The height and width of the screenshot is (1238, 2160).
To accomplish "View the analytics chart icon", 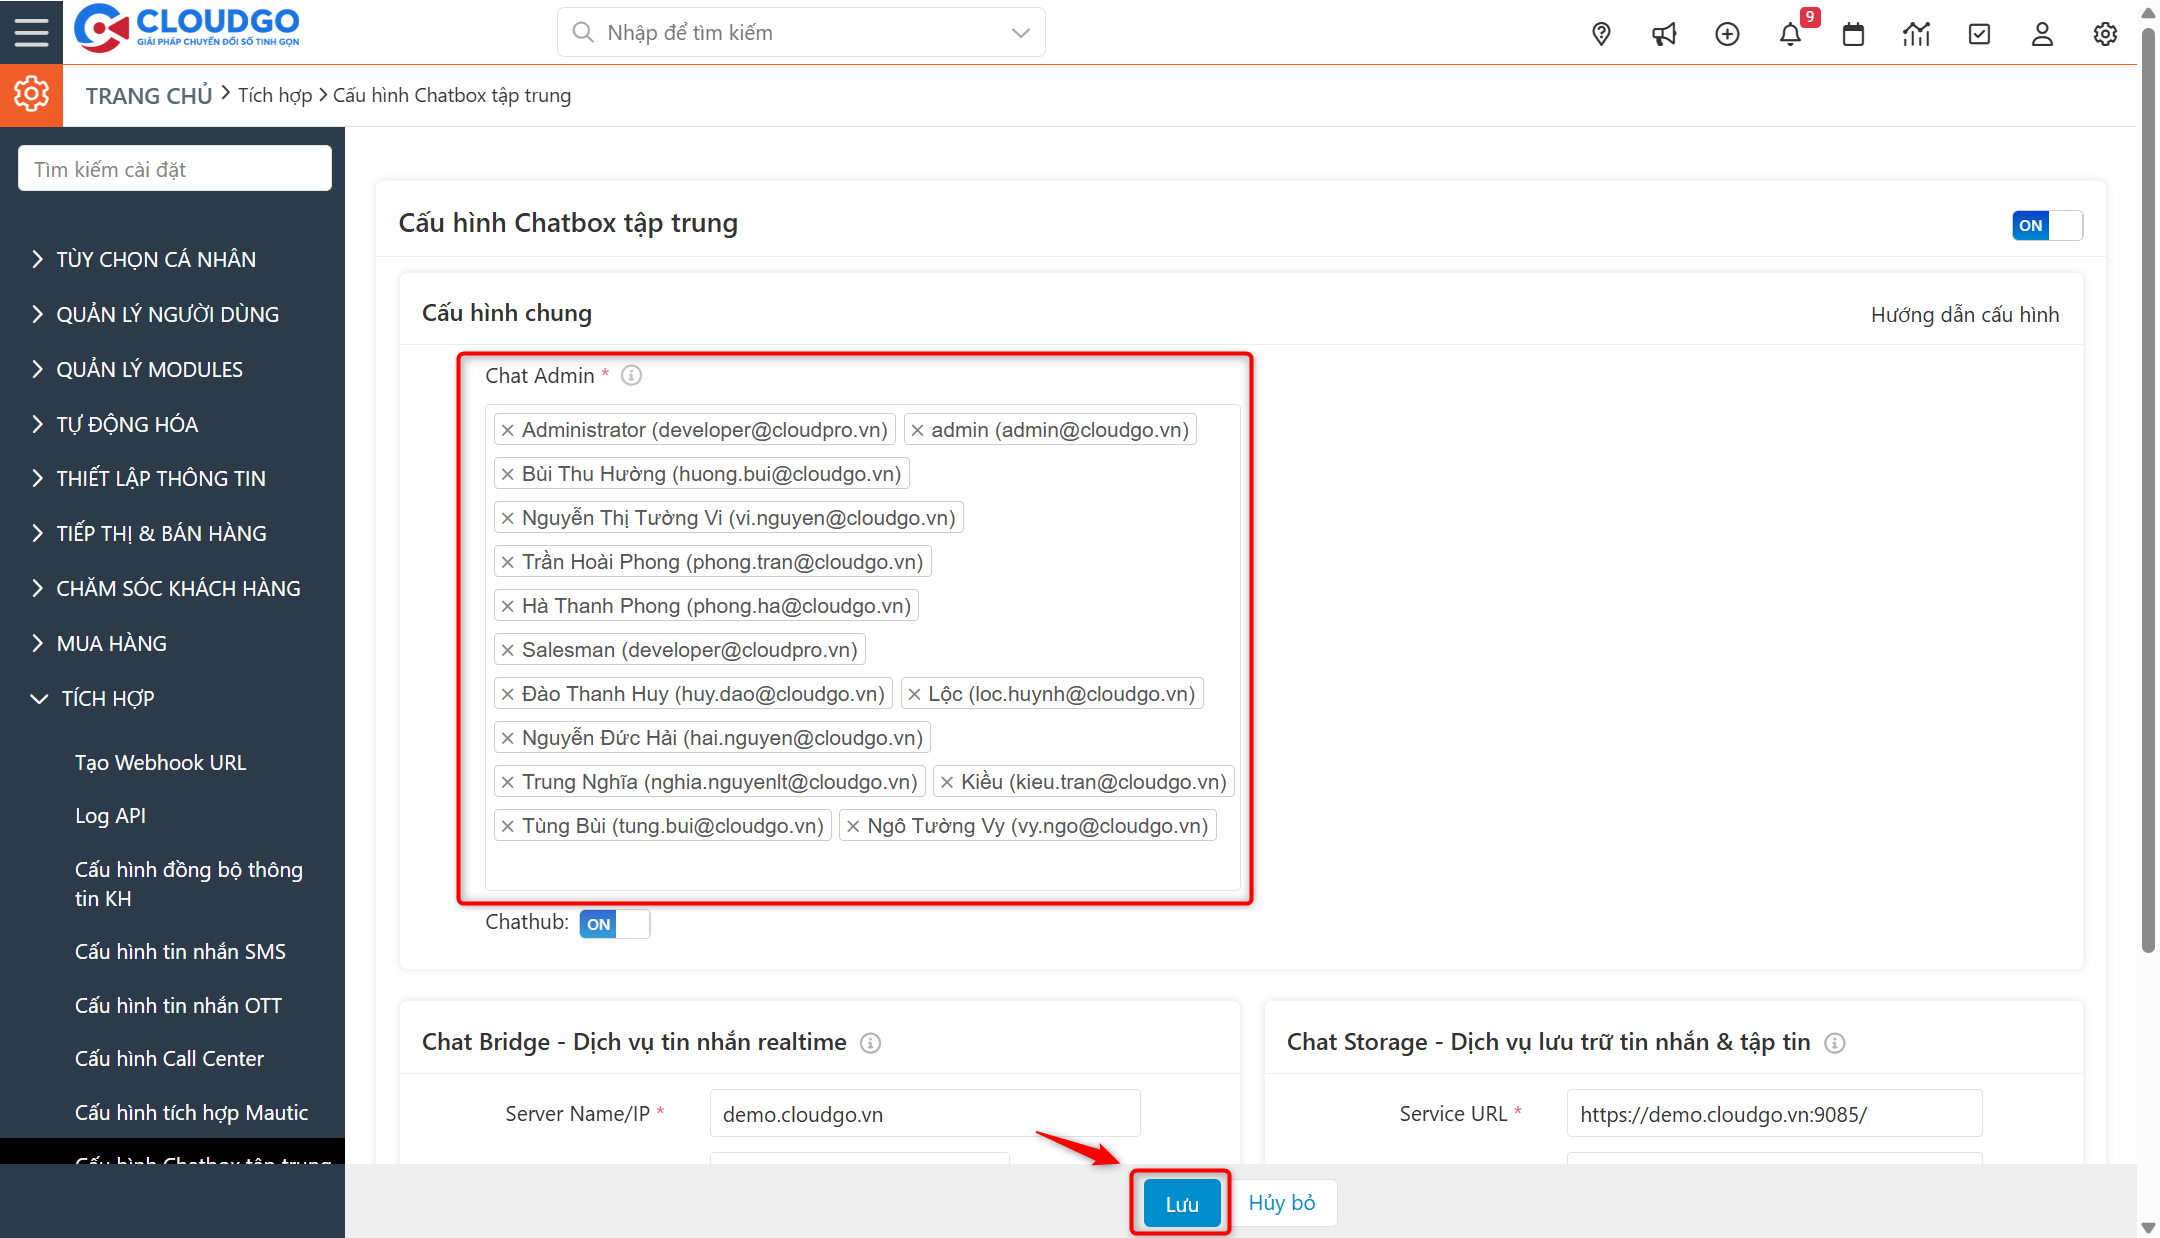I will (x=1916, y=33).
